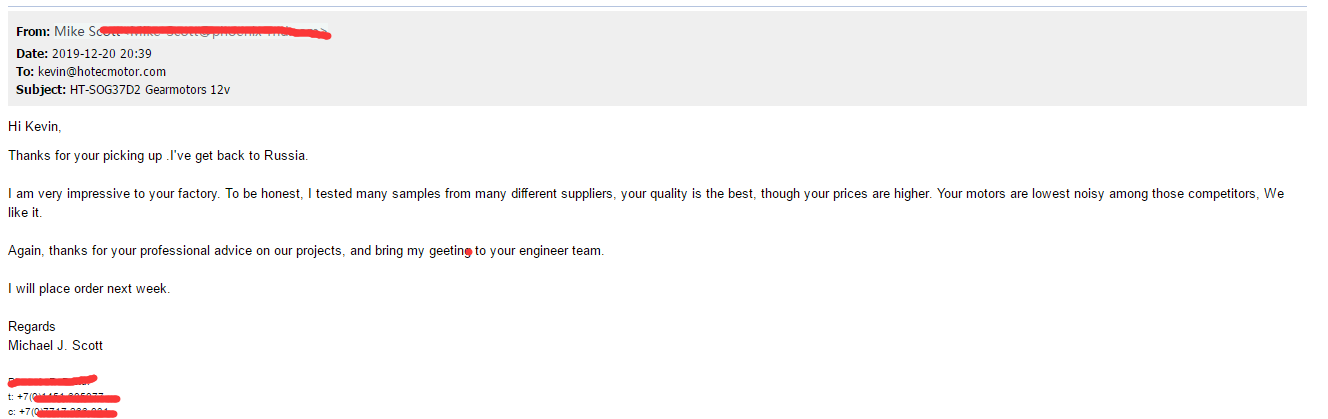Click the "Date:" header label
This screenshot has height=419, width=1328.
point(31,53)
